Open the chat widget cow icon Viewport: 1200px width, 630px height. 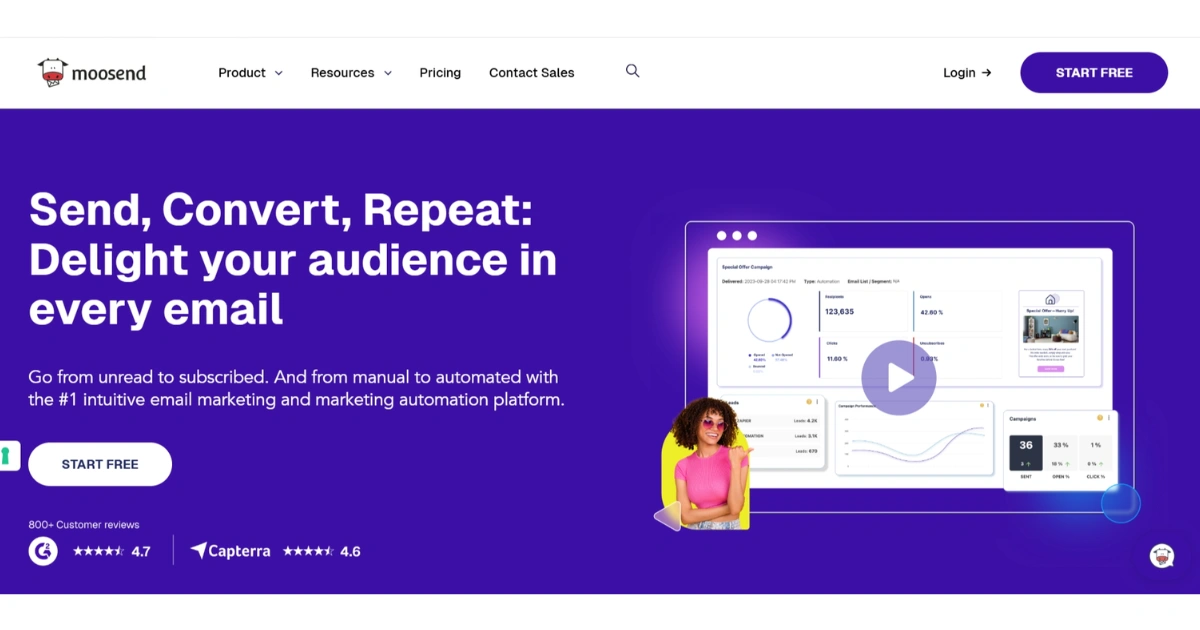[x=1161, y=556]
